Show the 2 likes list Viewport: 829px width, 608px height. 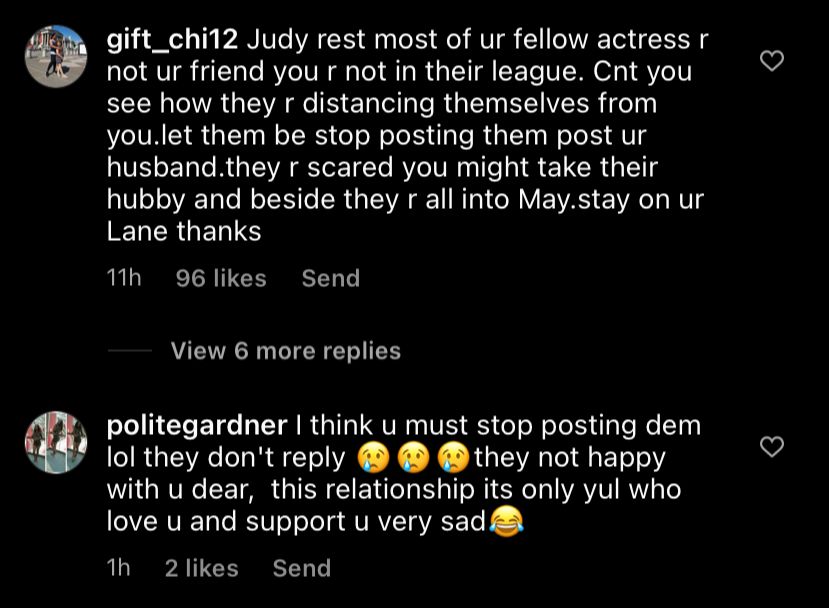201,568
